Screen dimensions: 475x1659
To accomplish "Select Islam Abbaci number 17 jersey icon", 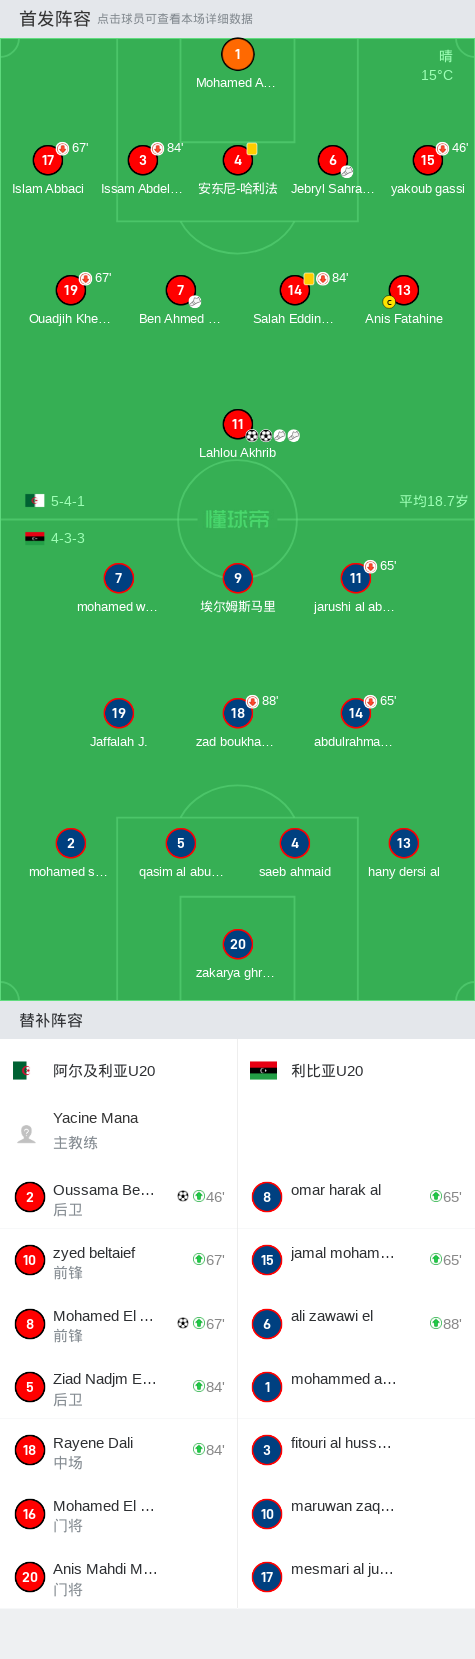I will (x=48, y=160).
